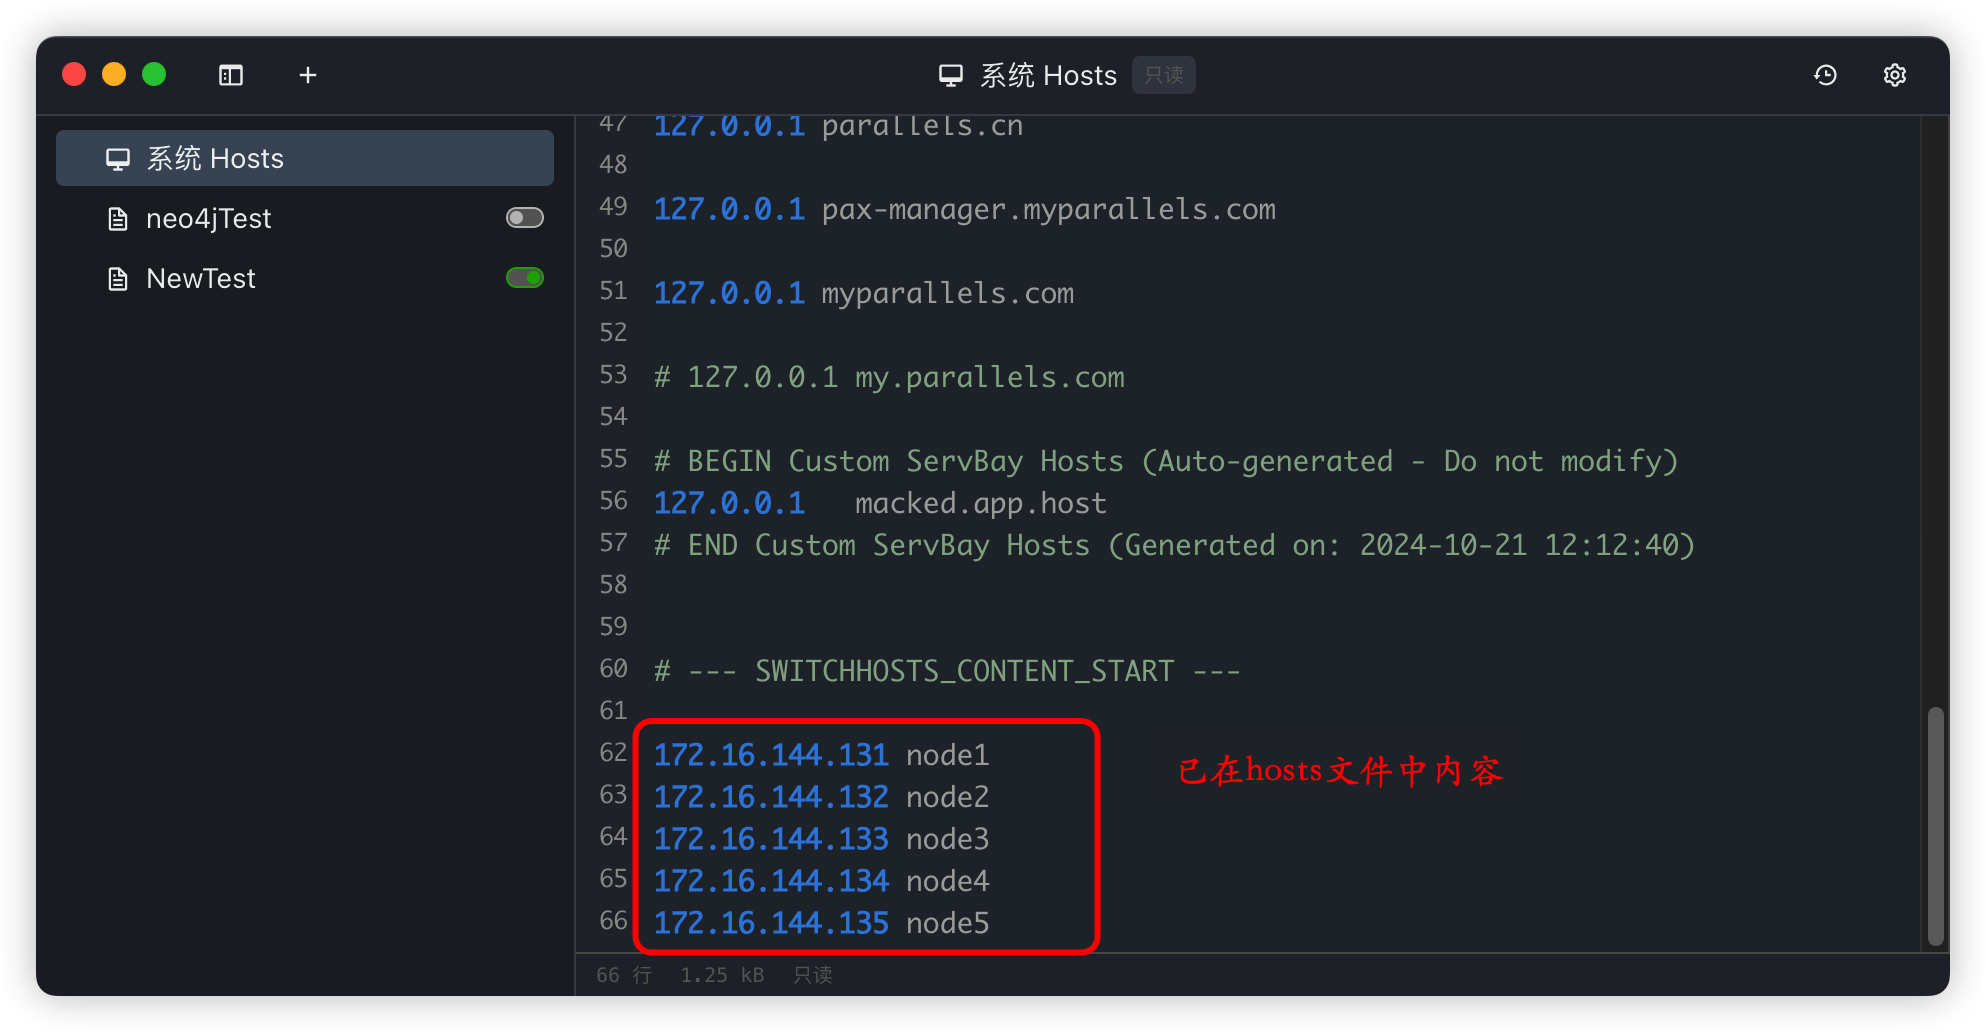Screen dimensions: 1986x1032
Task: Click the 只读 badge in title bar
Action: (1163, 75)
